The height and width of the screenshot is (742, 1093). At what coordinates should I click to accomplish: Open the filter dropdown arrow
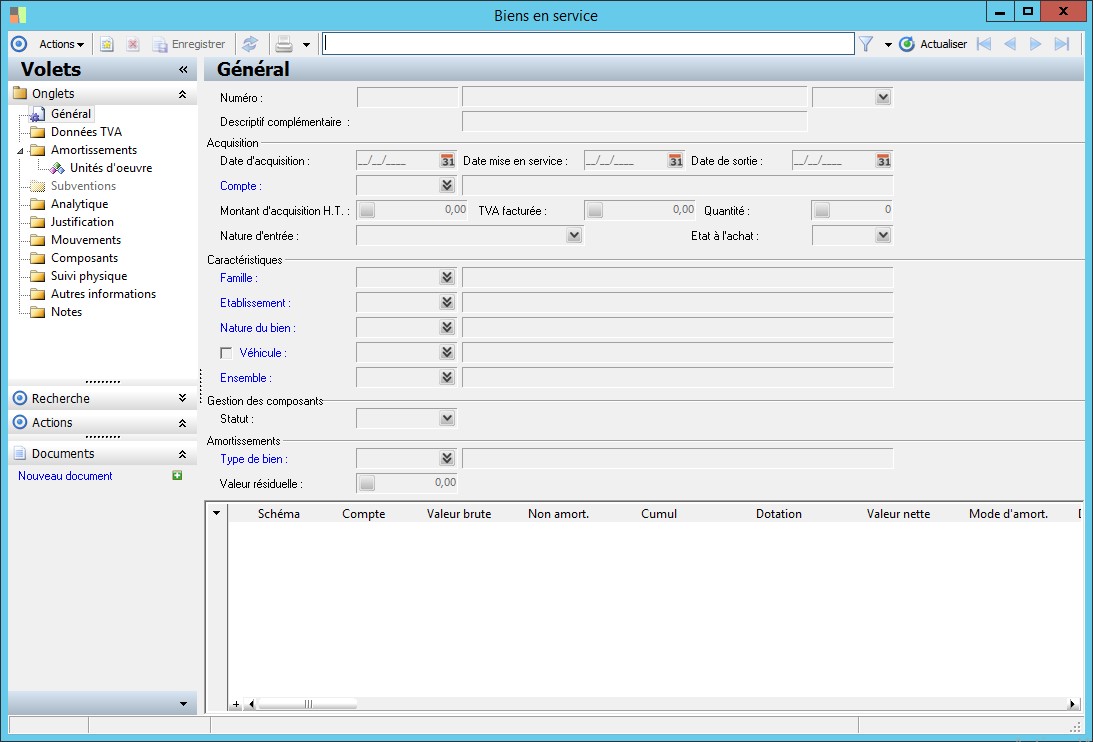pos(888,45)
